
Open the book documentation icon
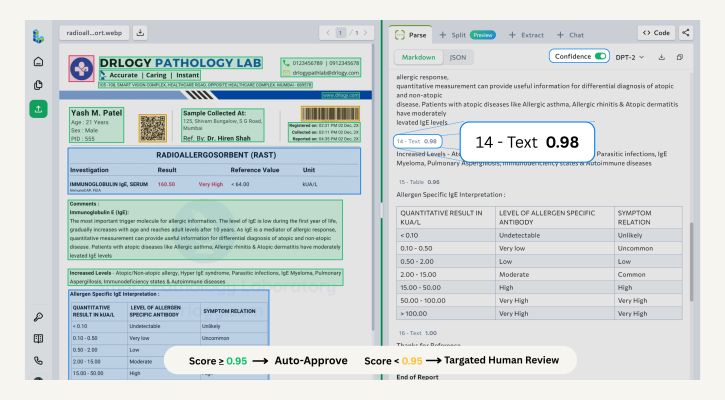[x=38, y=339]
